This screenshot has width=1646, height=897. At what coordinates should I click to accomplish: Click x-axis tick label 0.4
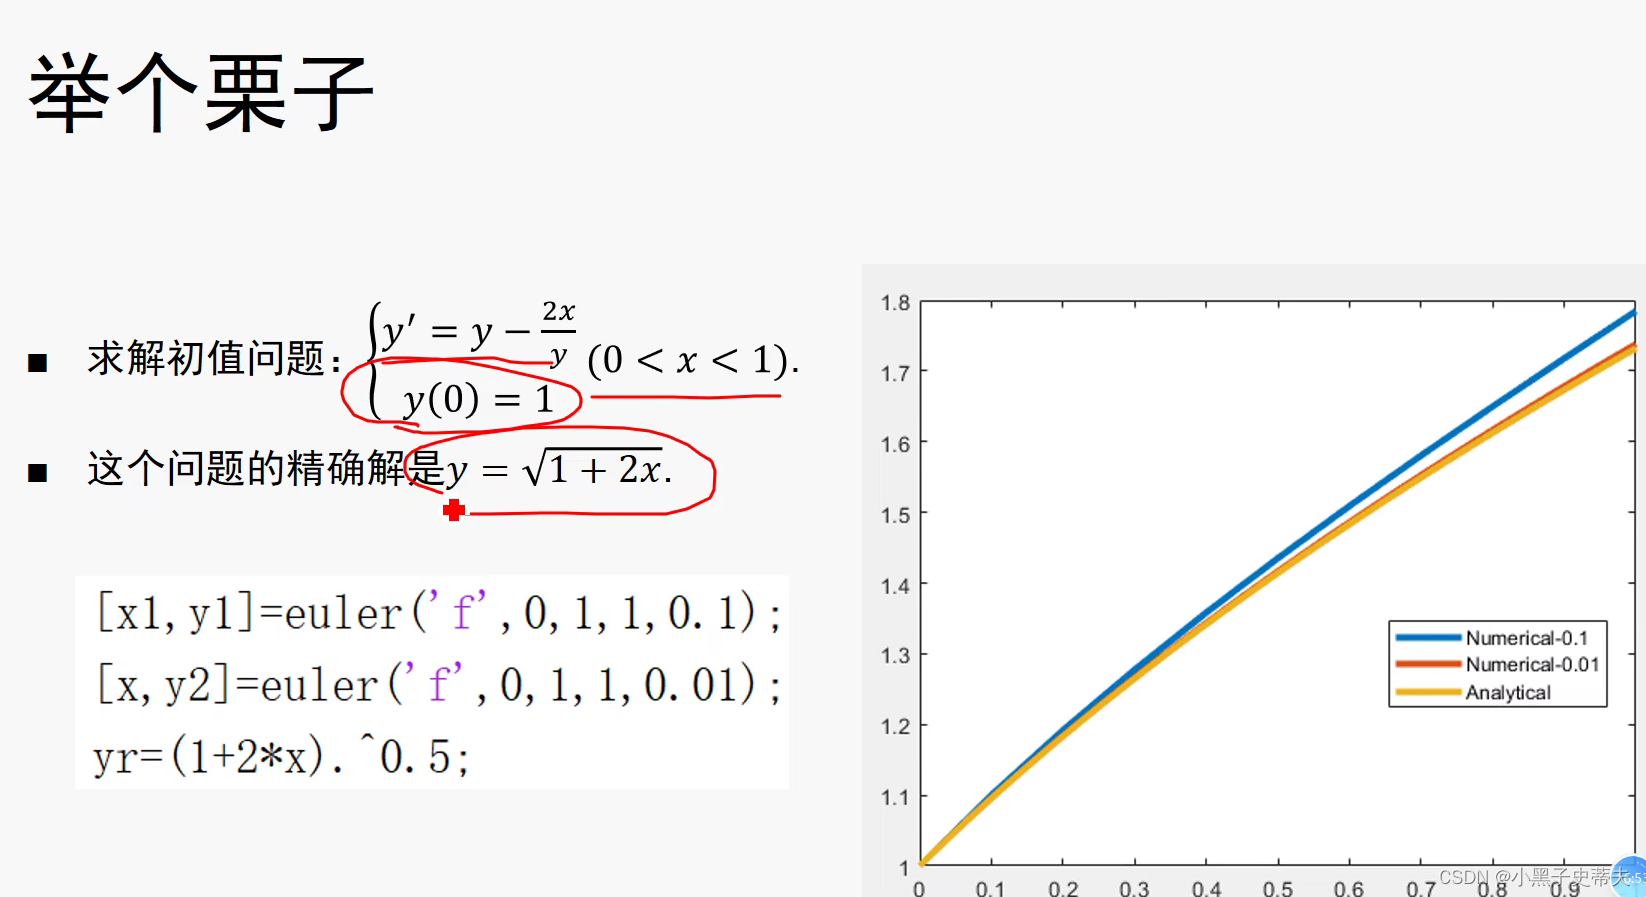click(1206, 888)
